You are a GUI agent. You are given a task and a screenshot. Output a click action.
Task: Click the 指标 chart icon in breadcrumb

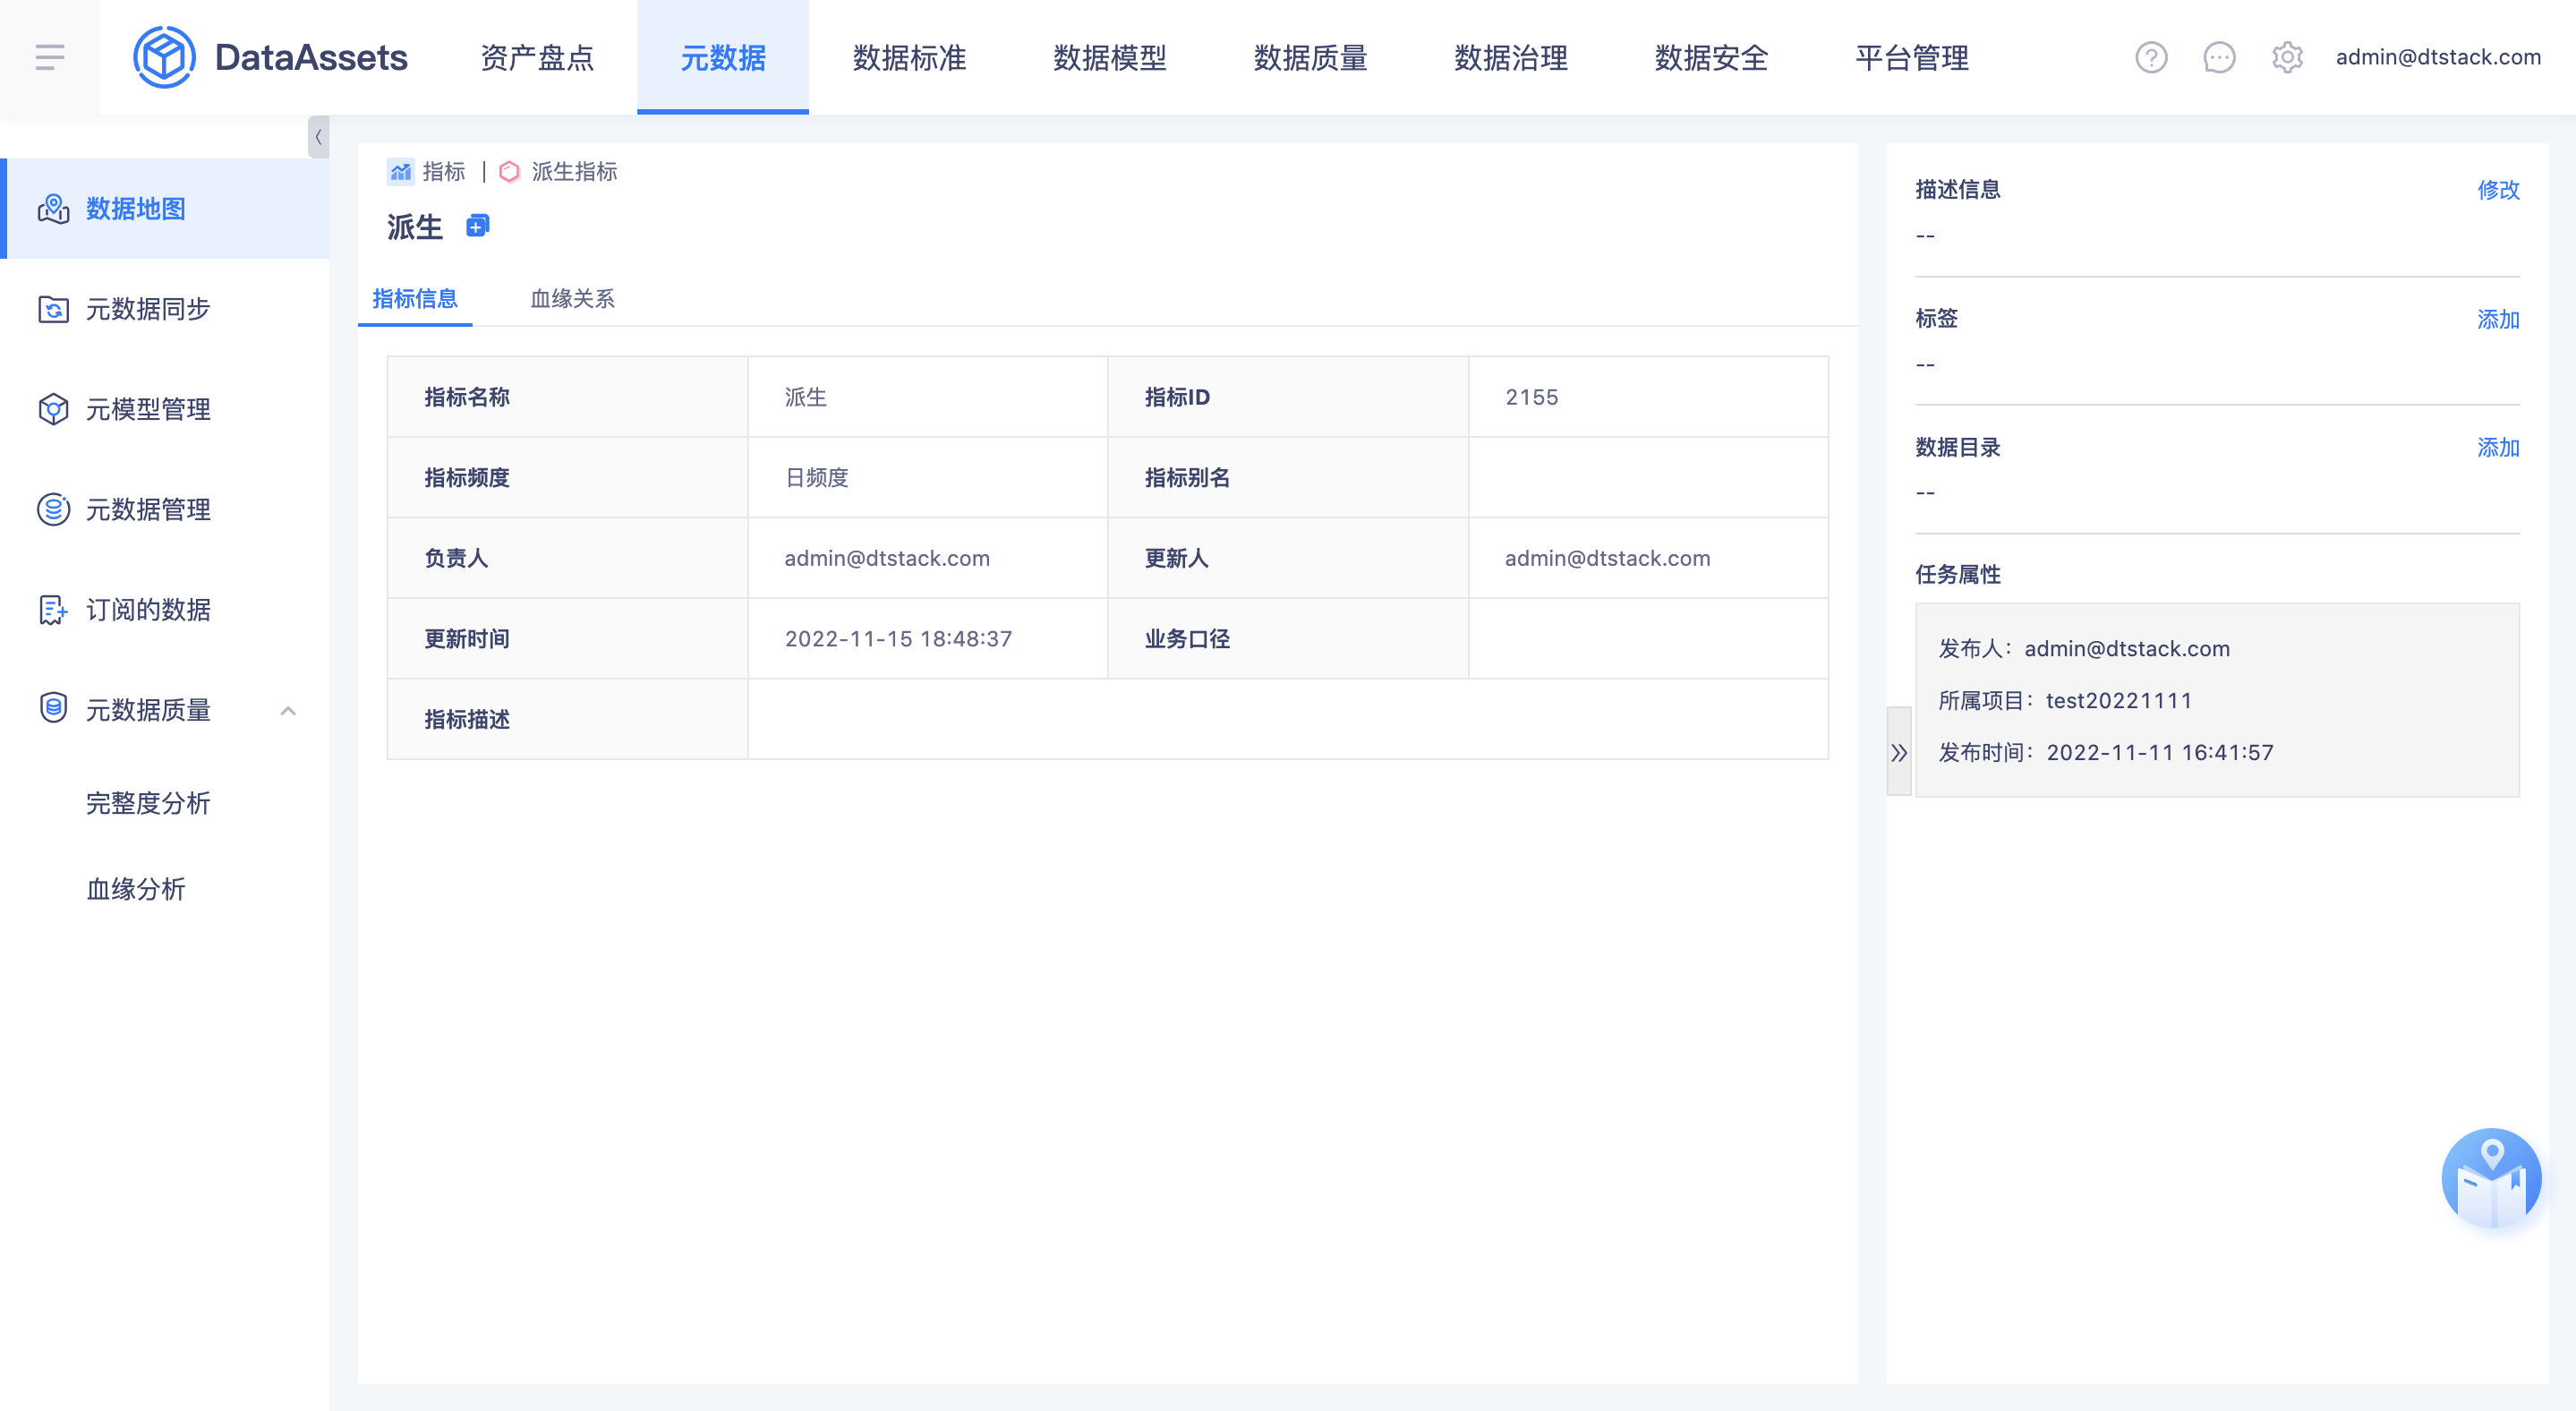pyautogui.click(x=400, y=172)
